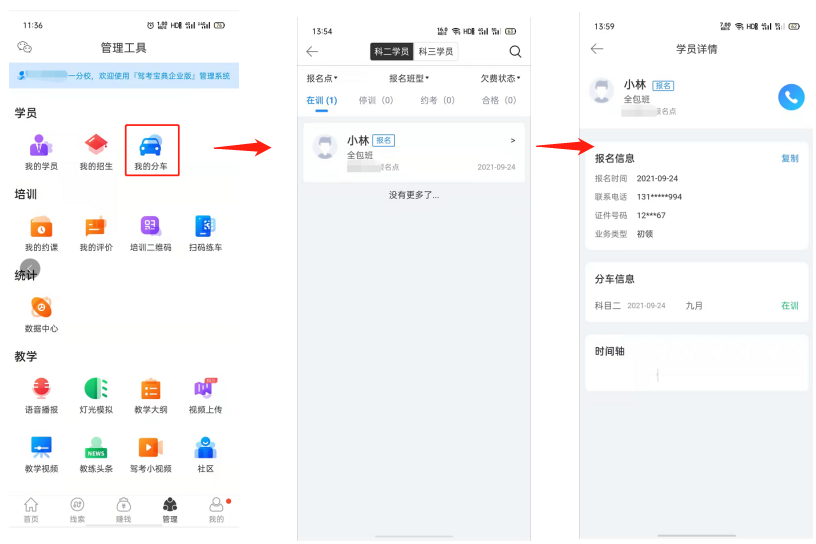Tap certificate number 12***67
Viewport: 816px width, 544px height.
pyautogui.click(x=651, y=216)
